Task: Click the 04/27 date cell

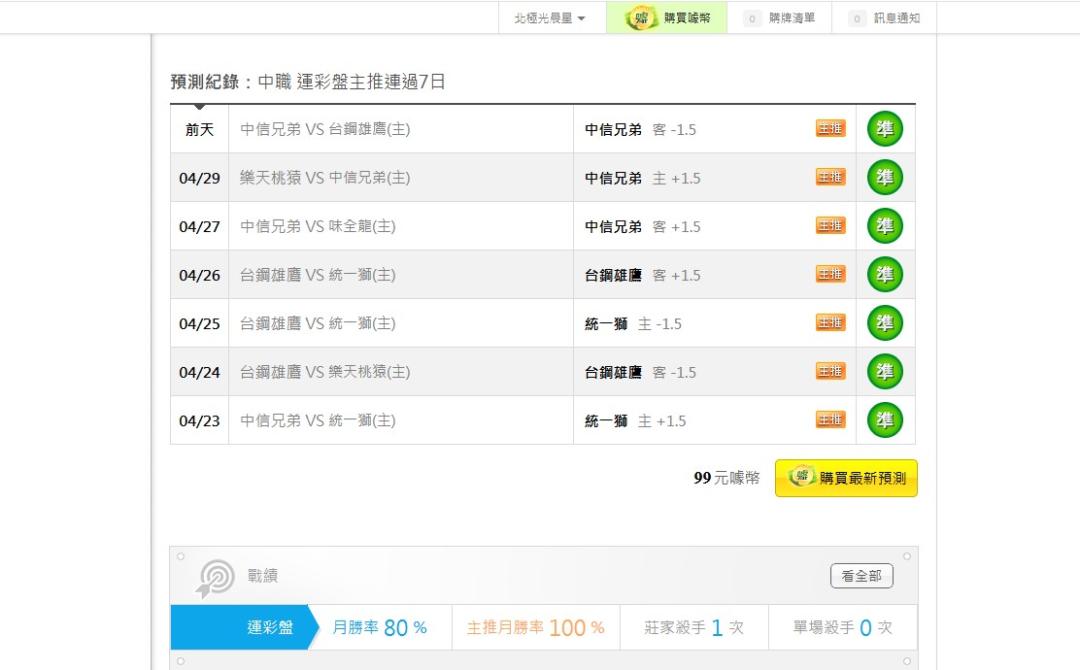Action: pos(200,227)
